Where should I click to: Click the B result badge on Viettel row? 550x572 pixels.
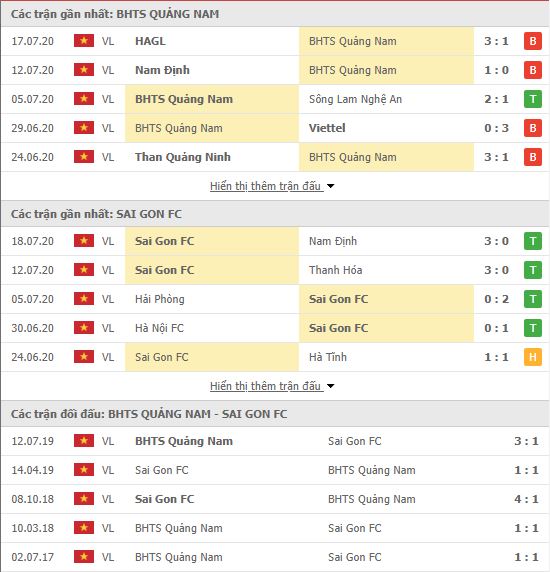[532, 128]
